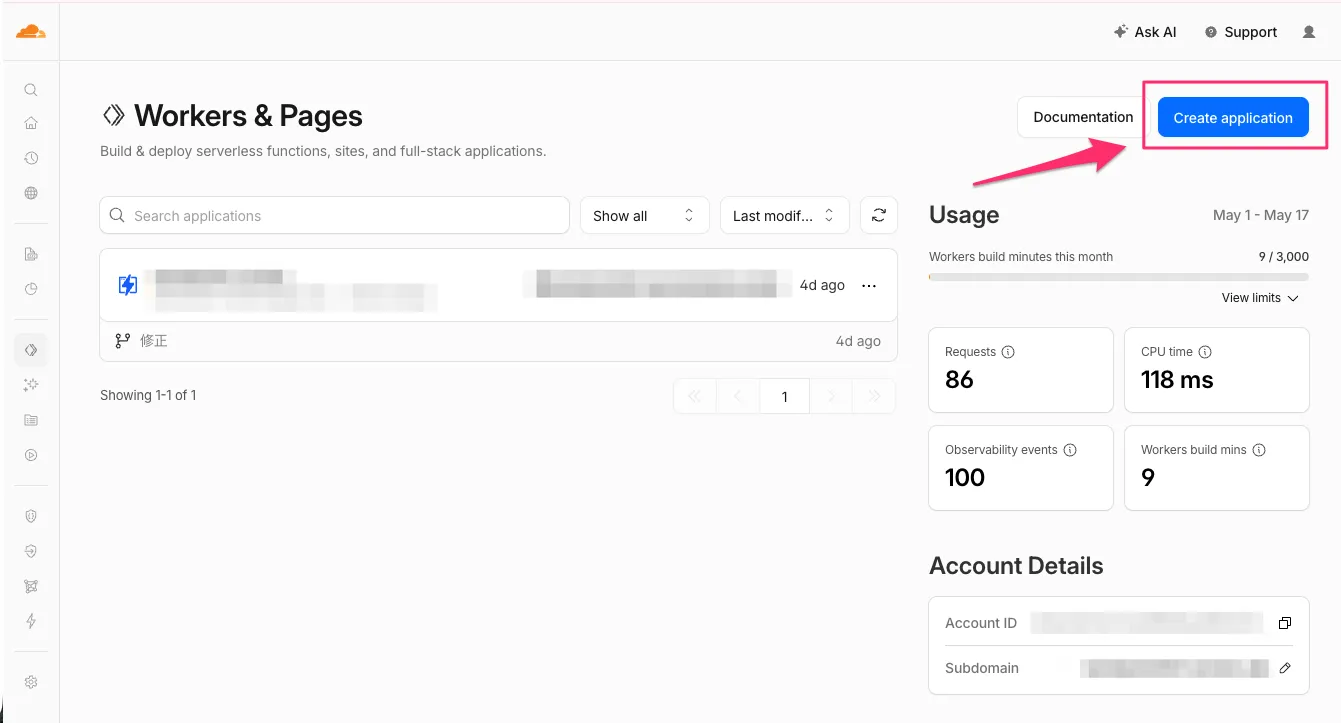Click the Requests value 86
The height and width of the screenshot is (723, 1341).
click(x=959, y=379)
